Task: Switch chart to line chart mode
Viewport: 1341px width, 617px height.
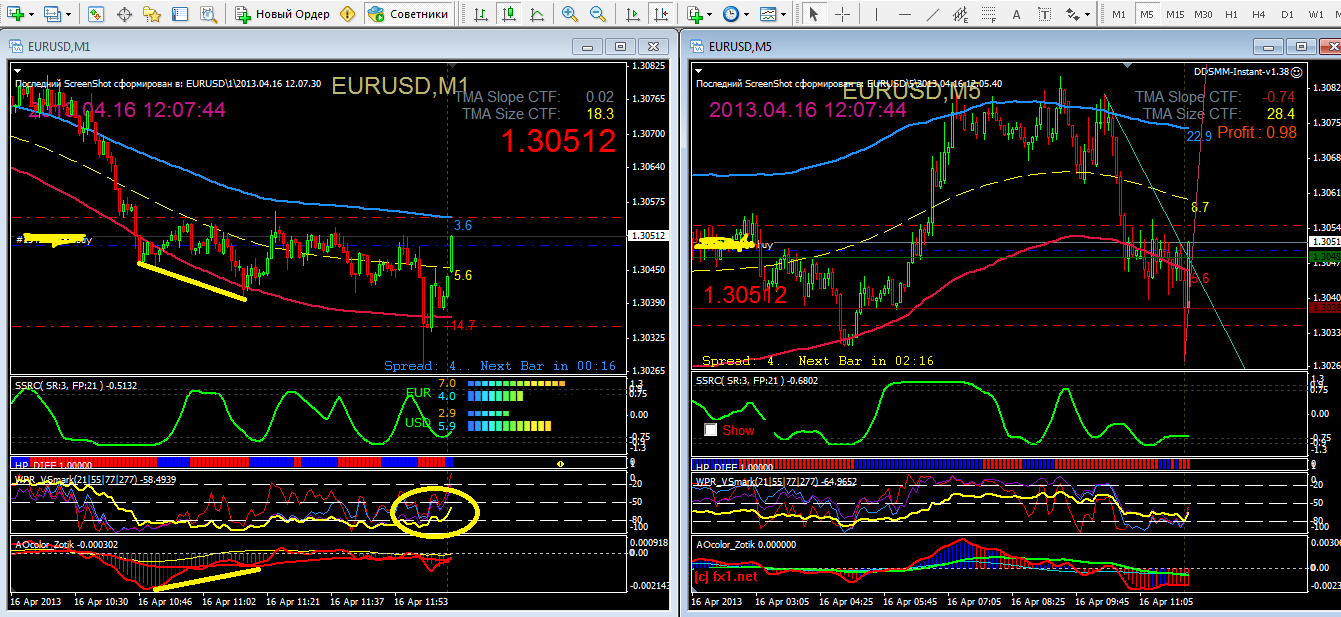Action: (537, 14)
